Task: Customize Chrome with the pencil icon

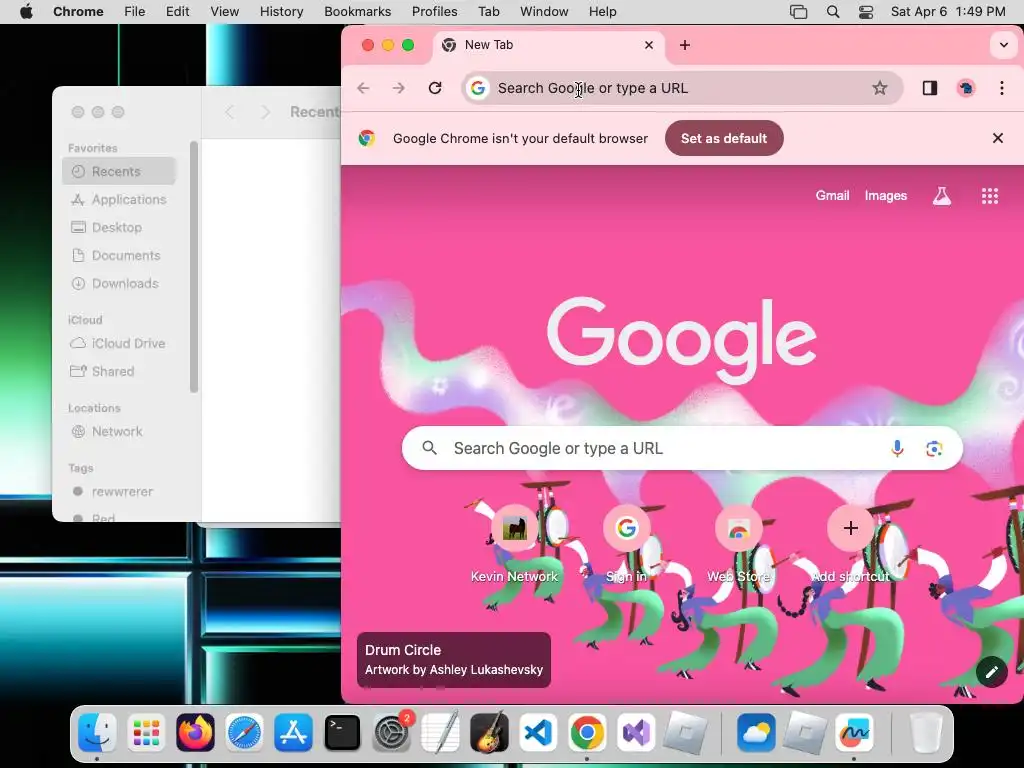Action: point(991,671)
